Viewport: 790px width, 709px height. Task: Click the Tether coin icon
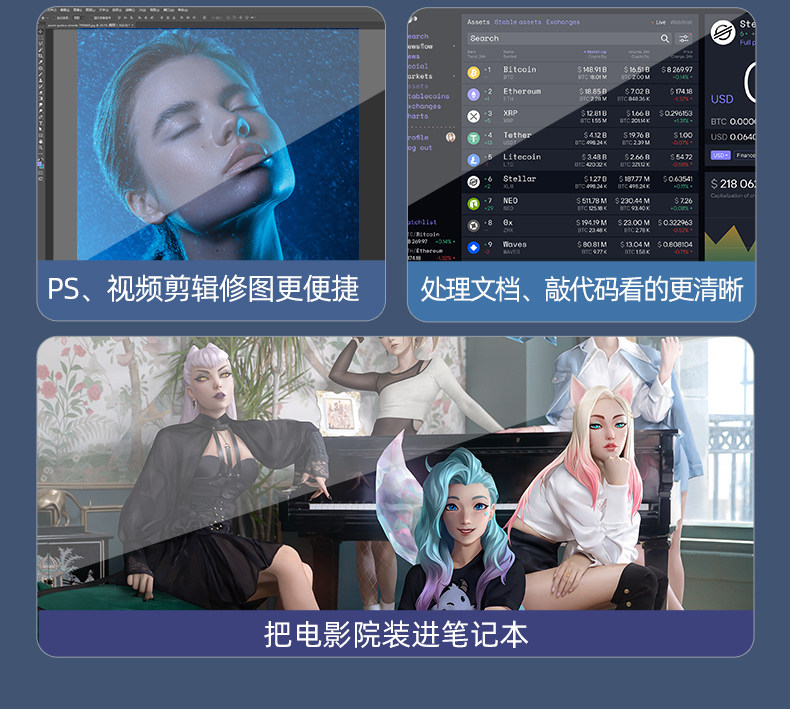(473, 138)
